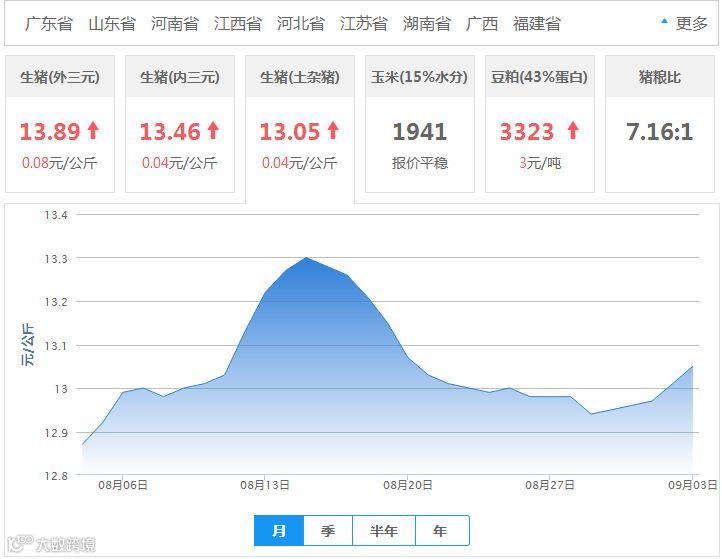The image size is (722, 559).
Task: Select the 半年 time range button
Action: point(384,530)
